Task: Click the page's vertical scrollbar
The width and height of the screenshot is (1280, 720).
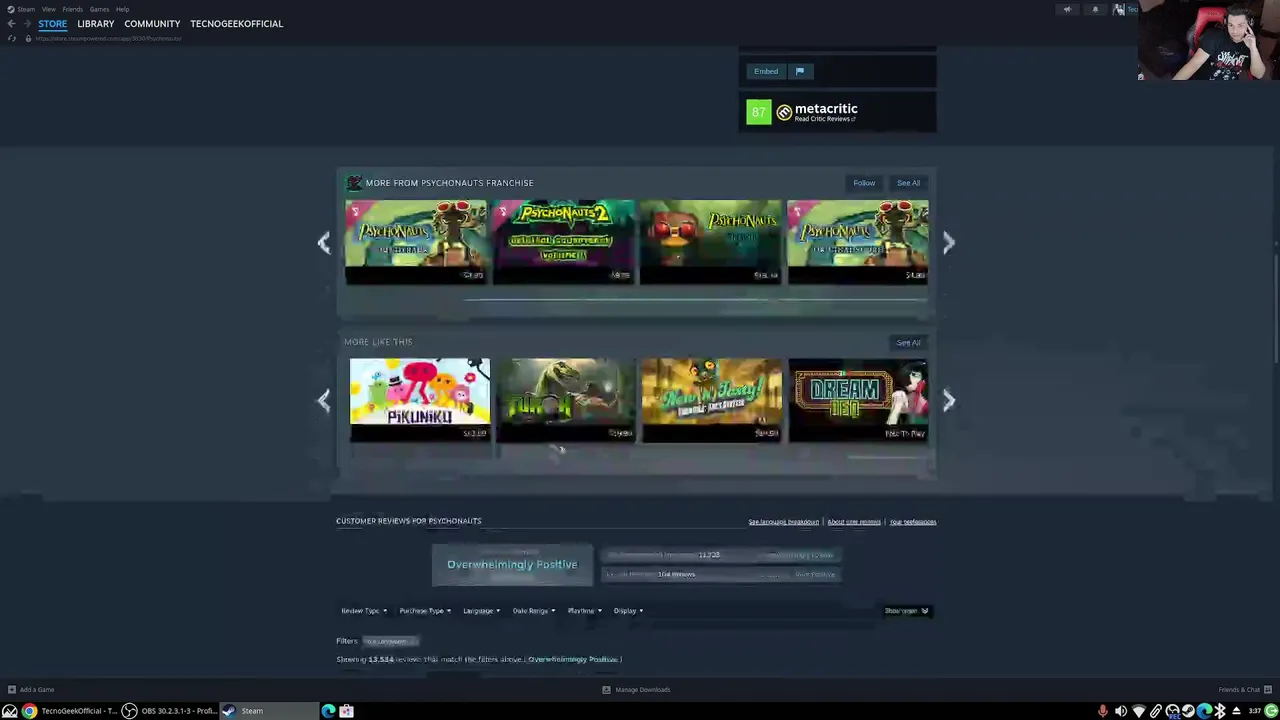Action: point(1276,310)
